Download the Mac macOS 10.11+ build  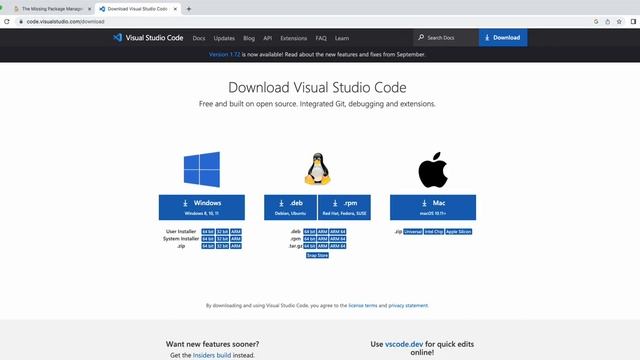pyautogui.click(x=433, y=207)
